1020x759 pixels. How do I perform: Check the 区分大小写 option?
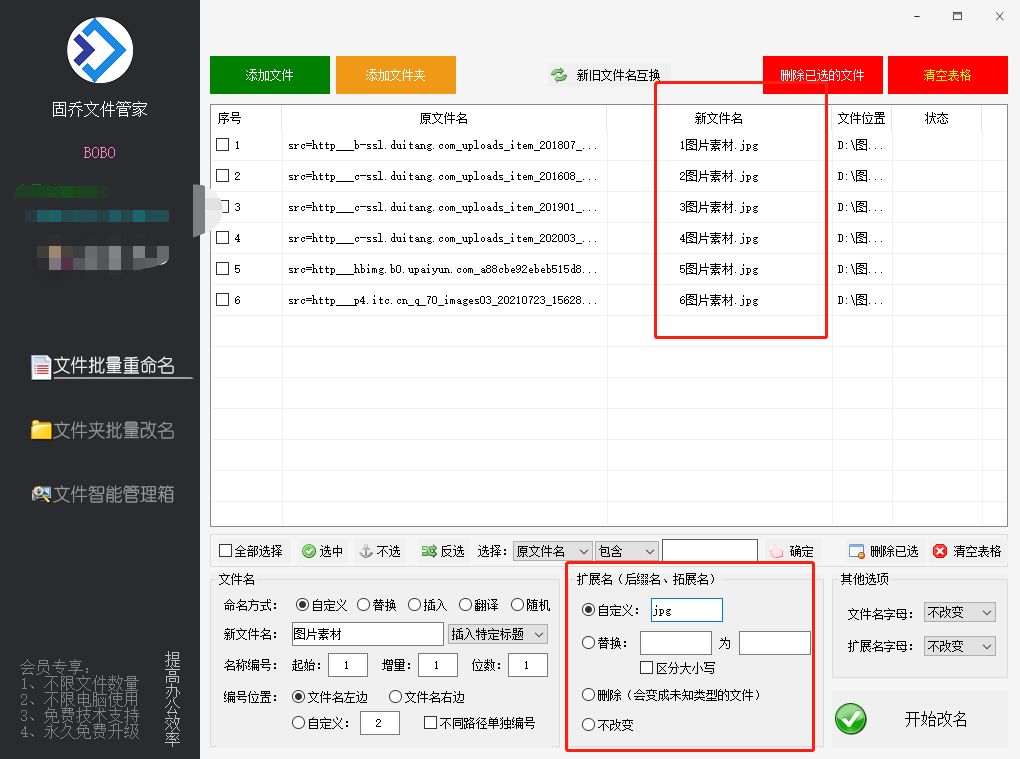pos(647,668)
